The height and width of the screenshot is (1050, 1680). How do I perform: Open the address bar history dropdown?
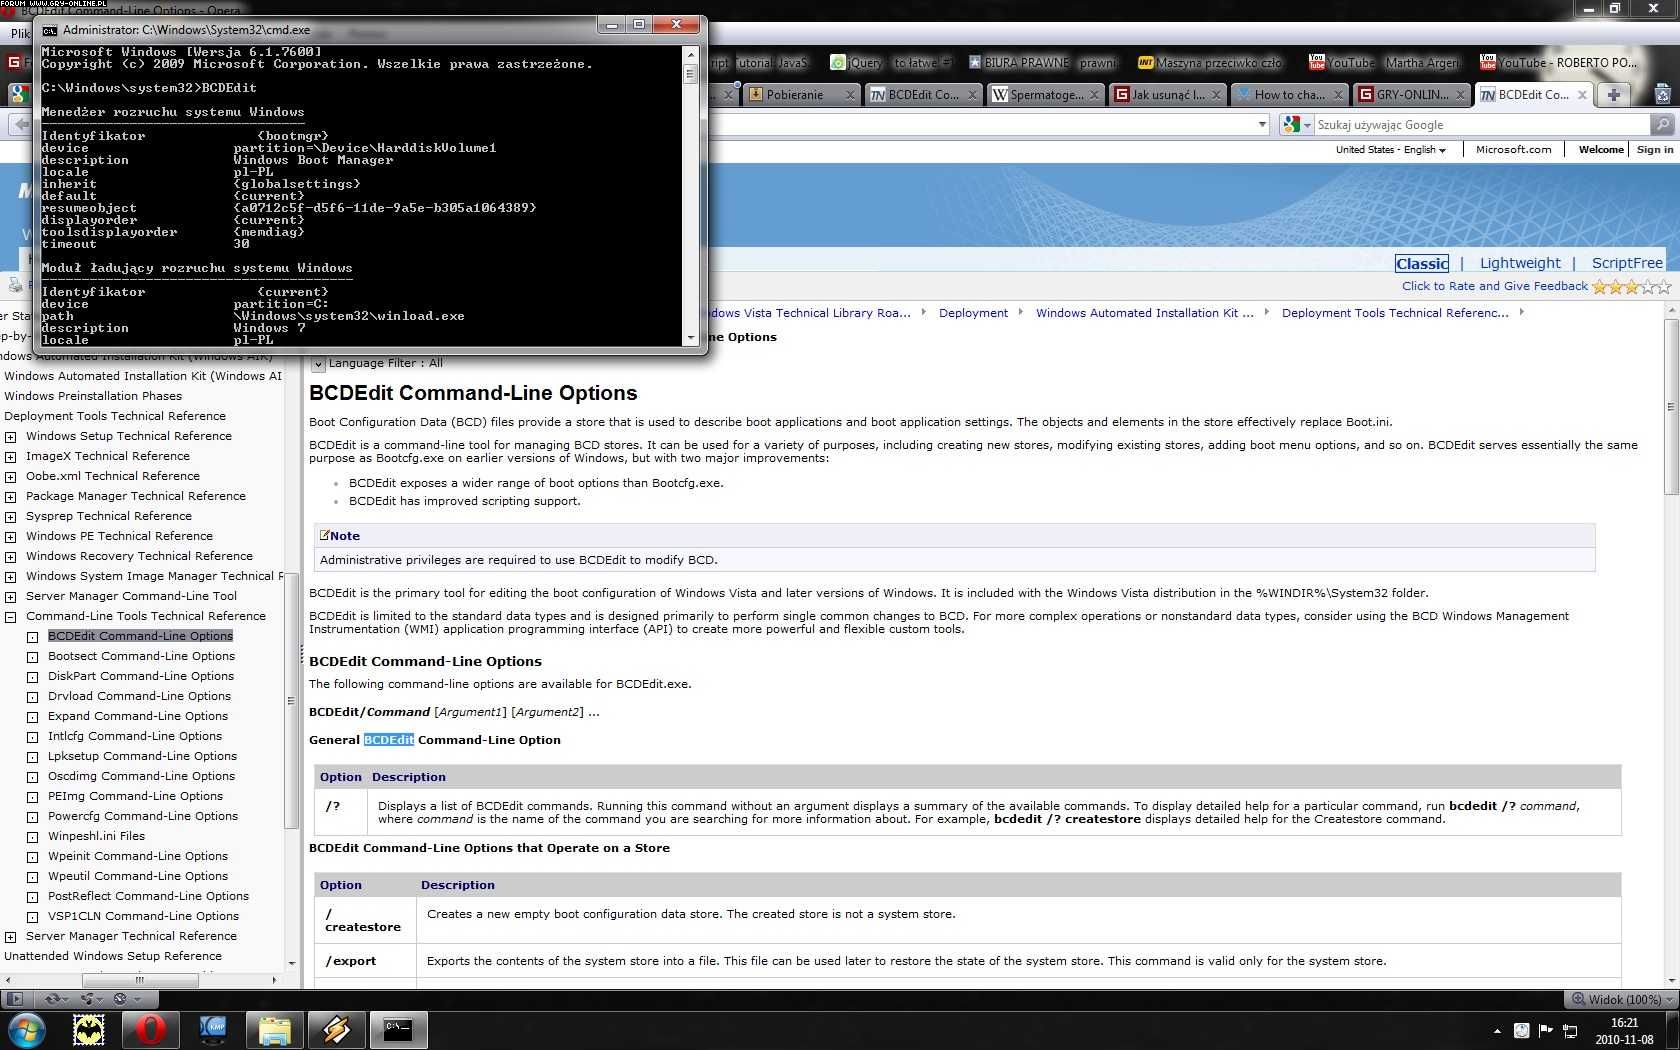click(x=1262, y=125)
